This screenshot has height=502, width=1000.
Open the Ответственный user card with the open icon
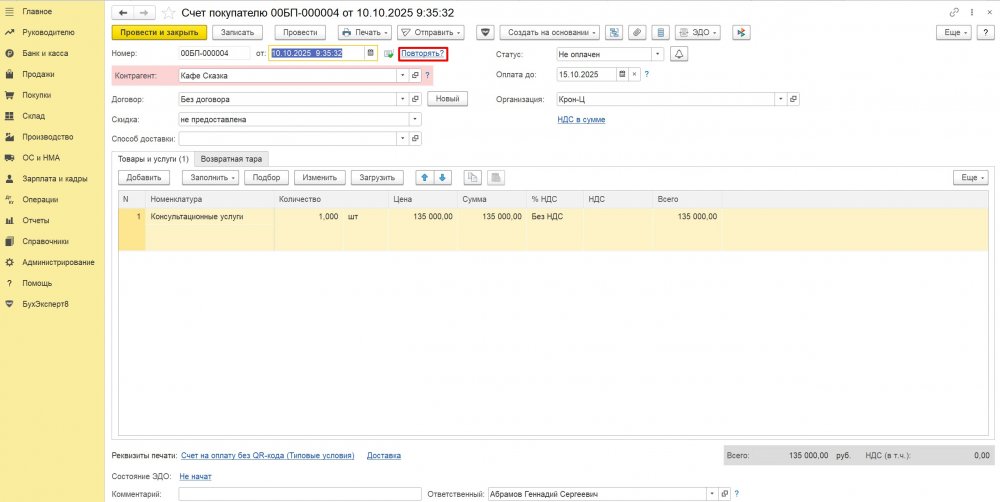(724, 494)
